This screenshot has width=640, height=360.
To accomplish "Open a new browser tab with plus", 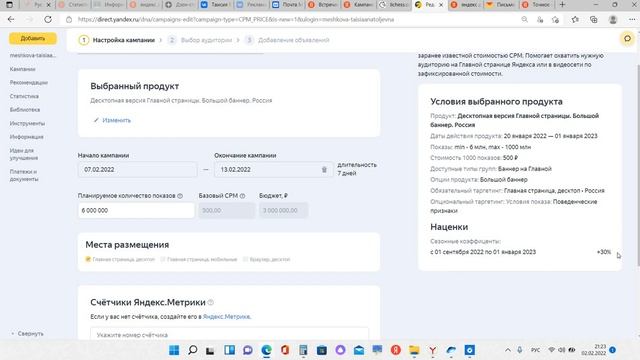I will 562,4.
